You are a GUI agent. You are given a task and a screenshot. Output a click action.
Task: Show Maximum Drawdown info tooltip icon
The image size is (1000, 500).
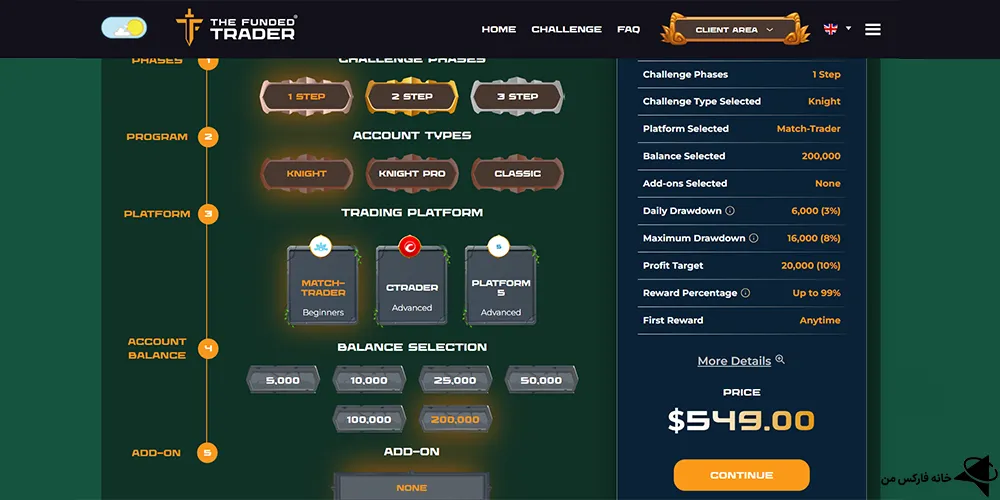point(754,239)
